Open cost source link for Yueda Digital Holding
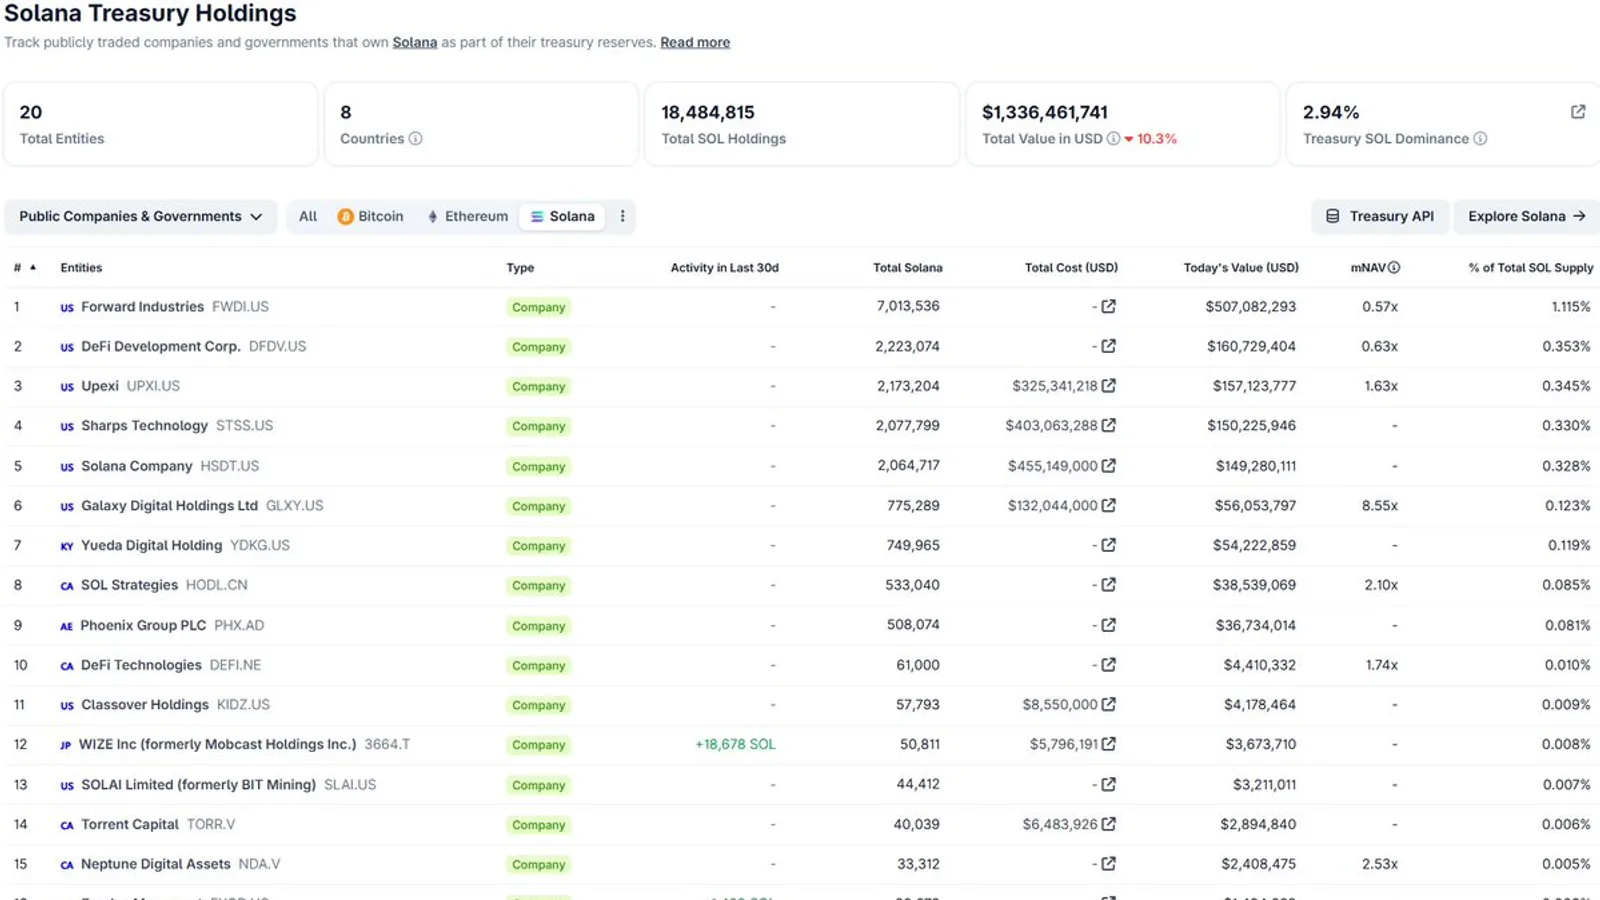Viewport: 1600px width, 900px height. pyautogui.click(x=1108, y=545)
